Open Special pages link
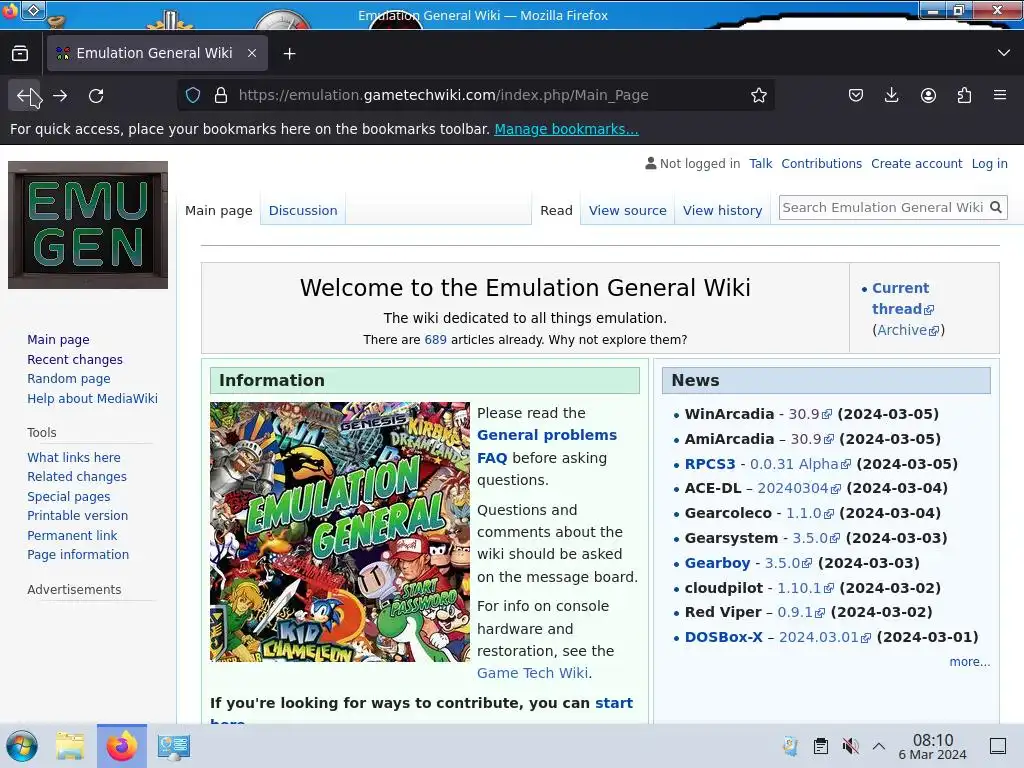 (69, 496)
